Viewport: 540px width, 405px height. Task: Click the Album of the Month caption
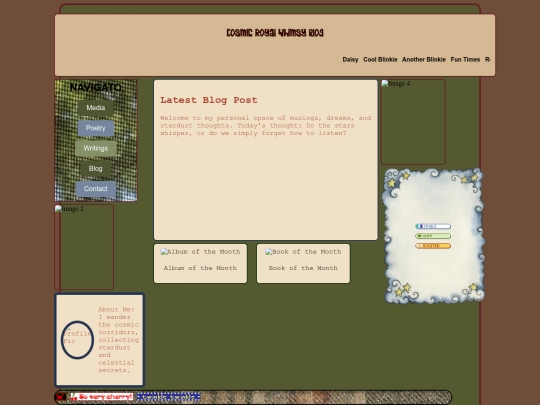pos(200,268)
